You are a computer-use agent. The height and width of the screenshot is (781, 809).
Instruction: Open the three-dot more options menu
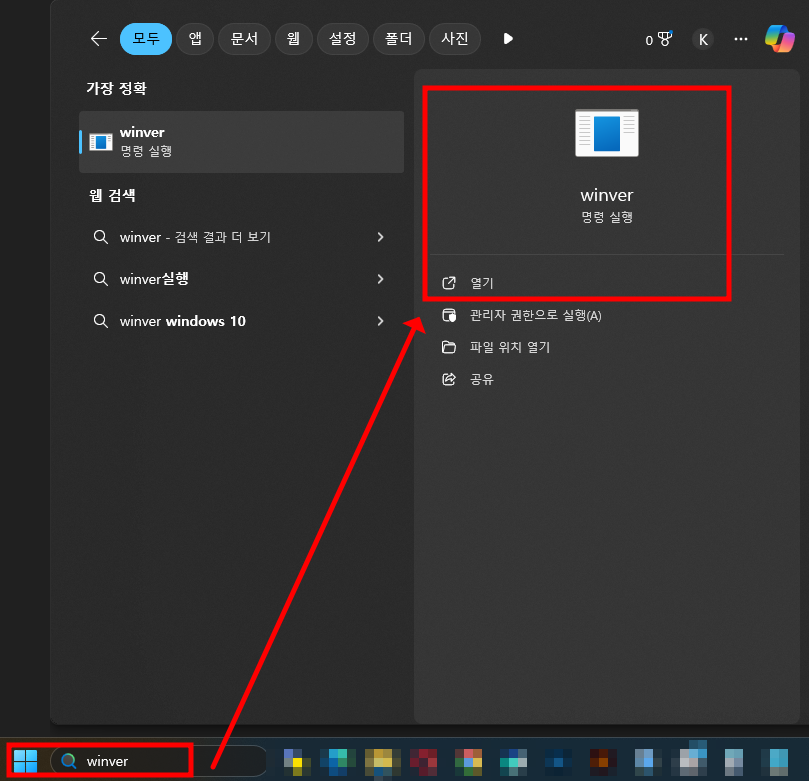741,39
